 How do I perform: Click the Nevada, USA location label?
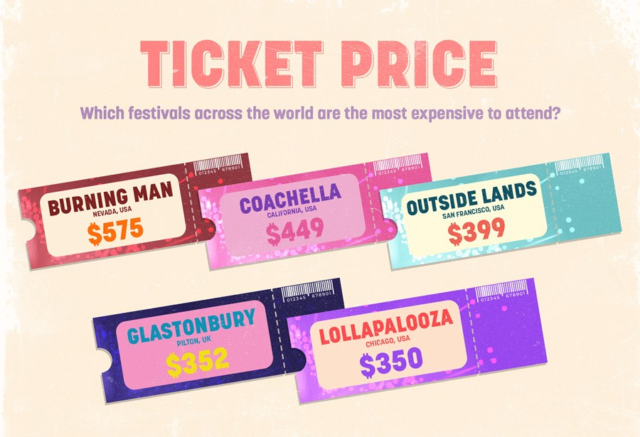(x=112, y=211)
